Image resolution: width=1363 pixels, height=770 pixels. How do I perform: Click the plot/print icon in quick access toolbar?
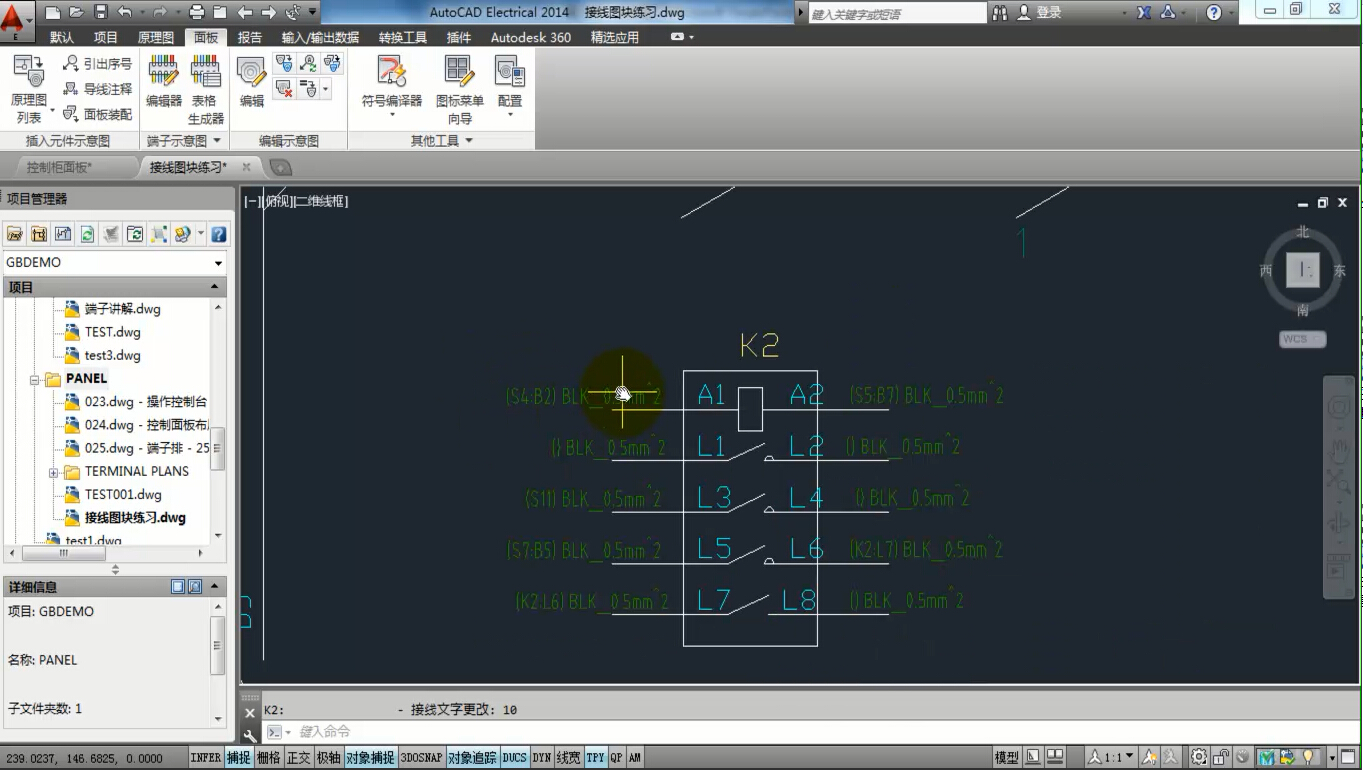tap(196, 13)
